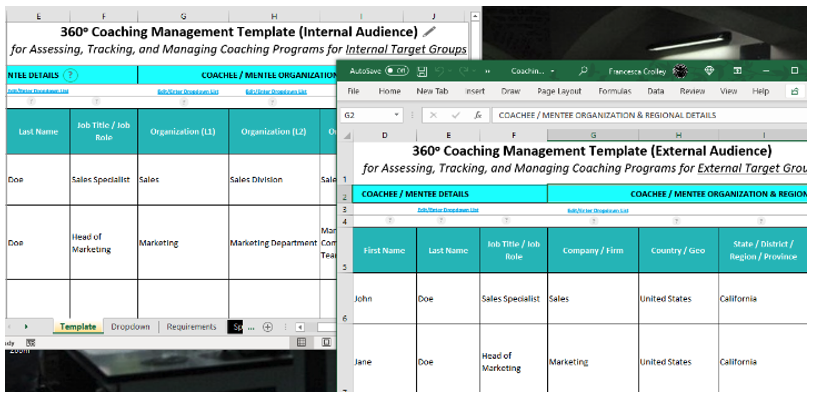Viewport: 815px width, 396px height.
Task: Add a new sheet with plus icon
Action: coord(268,327)
